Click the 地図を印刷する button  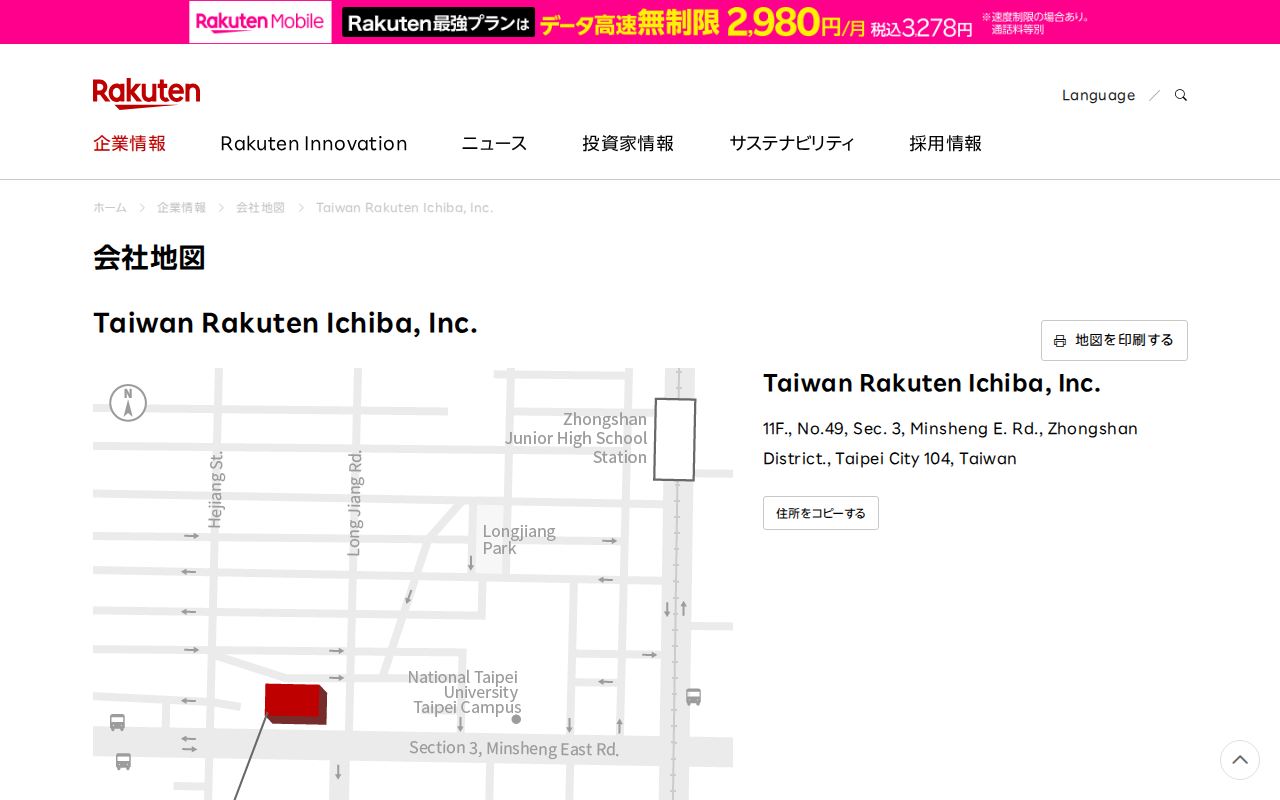point(1114,340)
